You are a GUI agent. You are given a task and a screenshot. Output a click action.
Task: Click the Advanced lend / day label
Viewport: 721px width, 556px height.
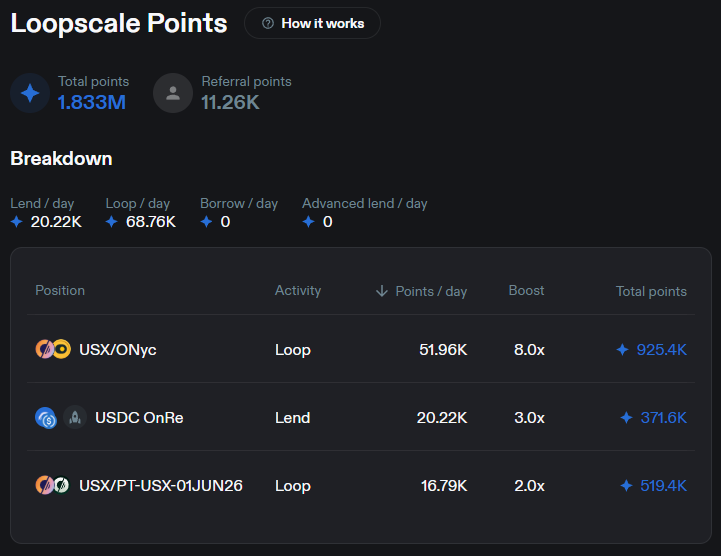tap(365, 203)
